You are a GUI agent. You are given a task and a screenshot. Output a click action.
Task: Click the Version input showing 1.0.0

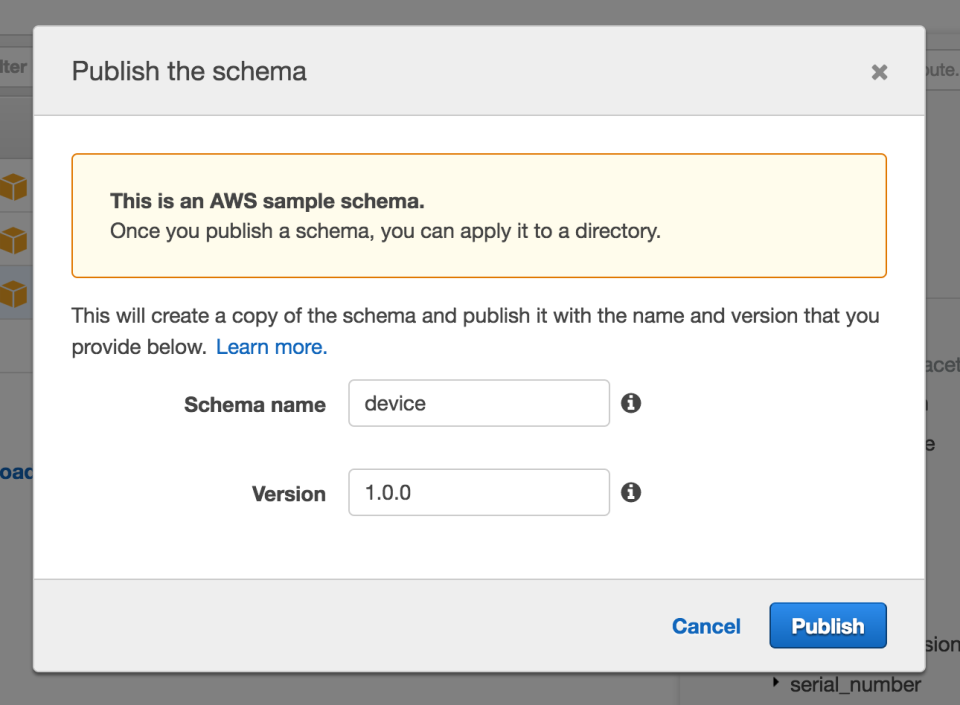click(x=478, y=492)
